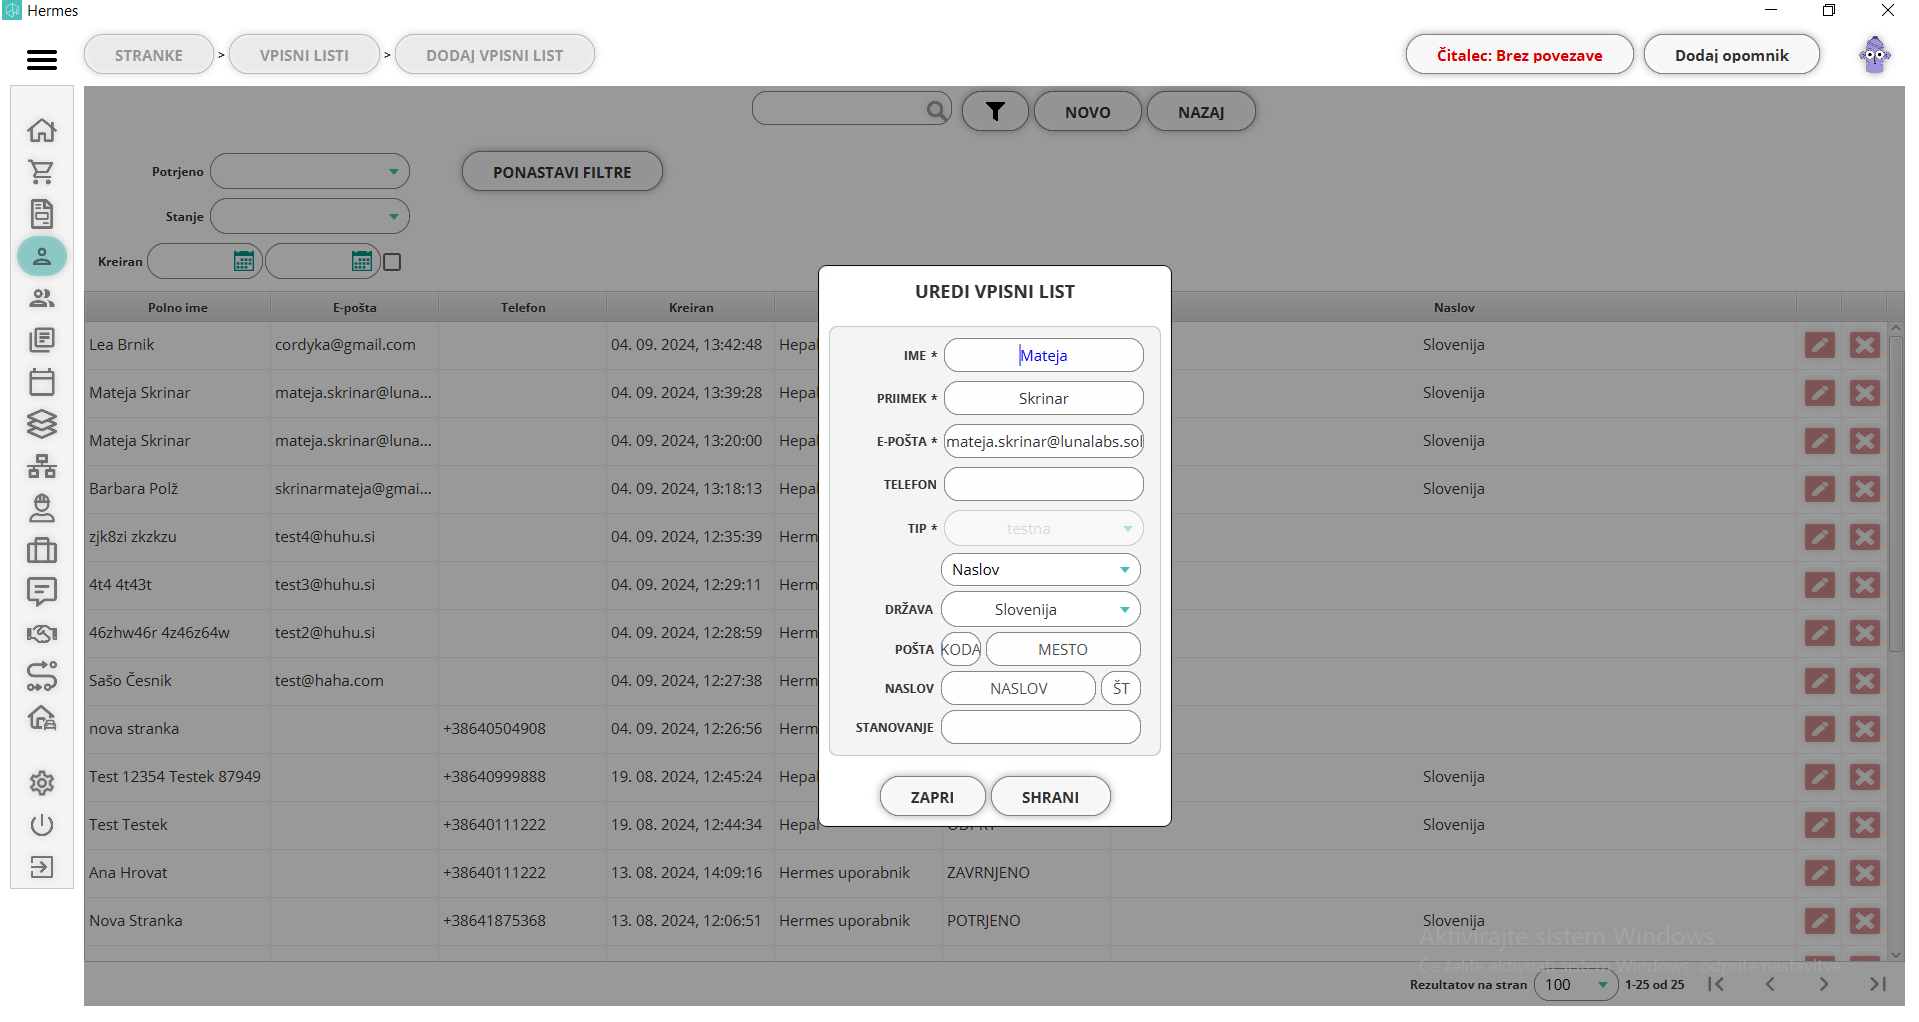Delete the Nova Stranka row with X icon
This screenshot has width=1919, height=1022.
tap(1864, 921)
